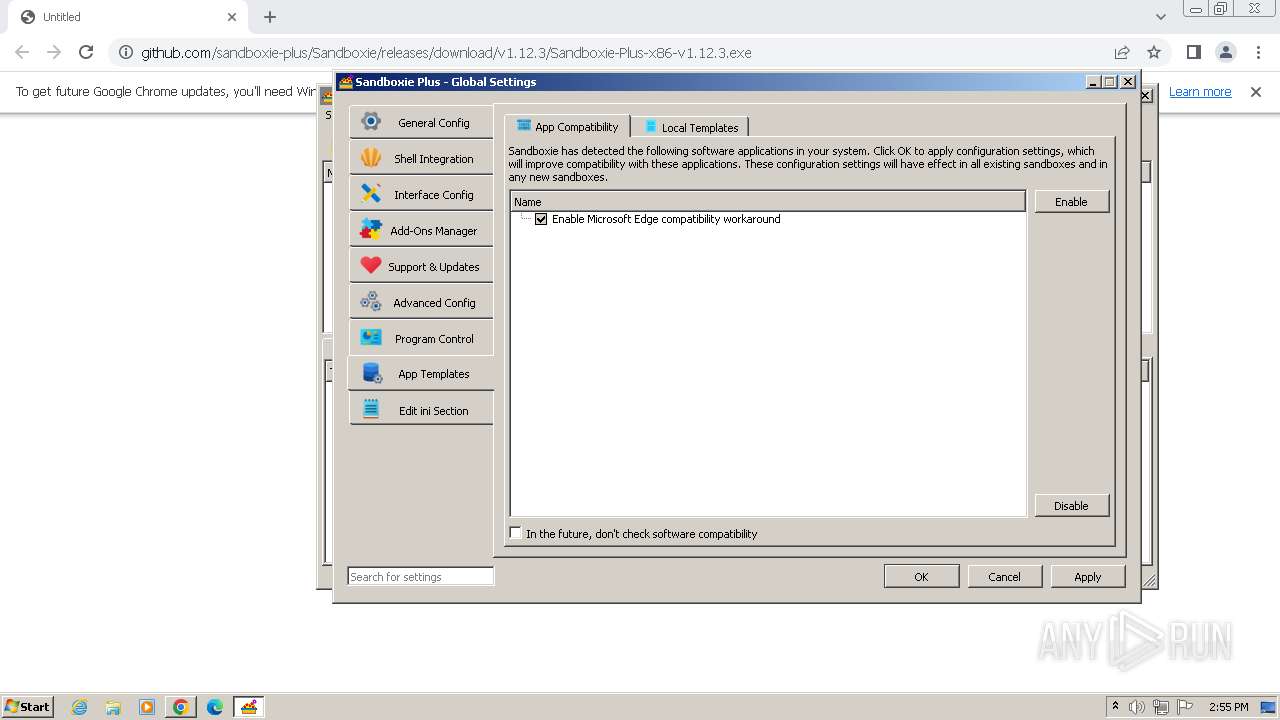Switch to Local Templates tab
Viewport: 1280px width, 720px height.
(x=690, y=127)
